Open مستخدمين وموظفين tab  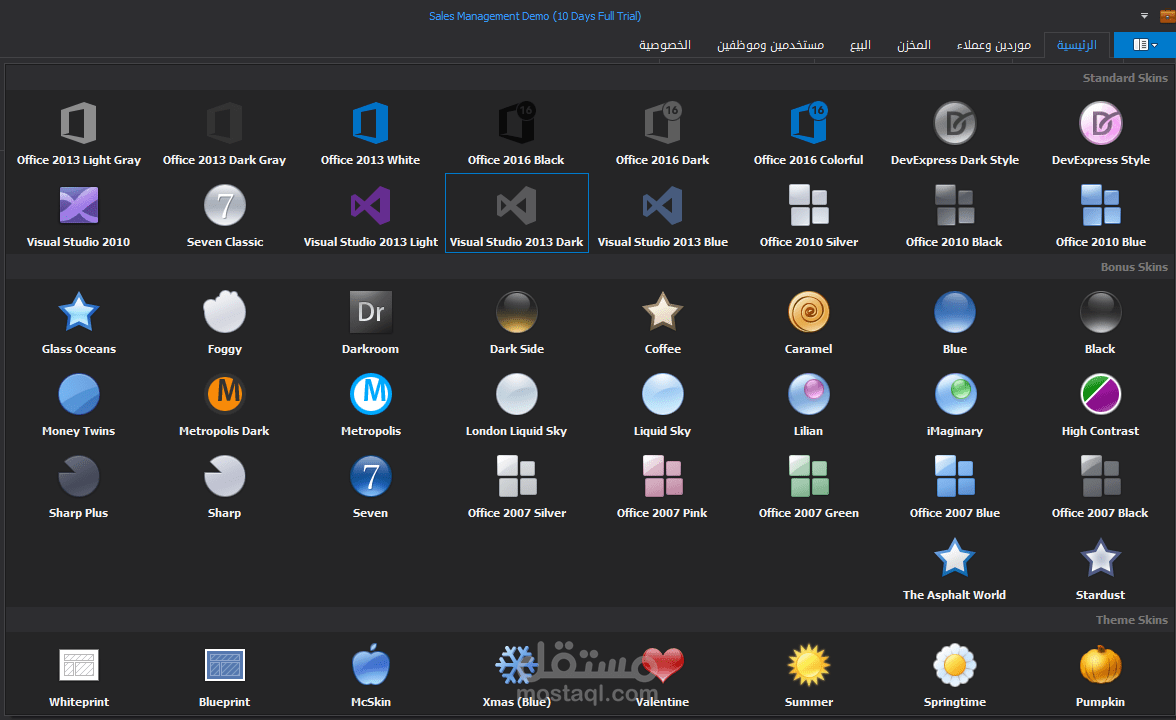pyautogui.click(x=770, y=45)
